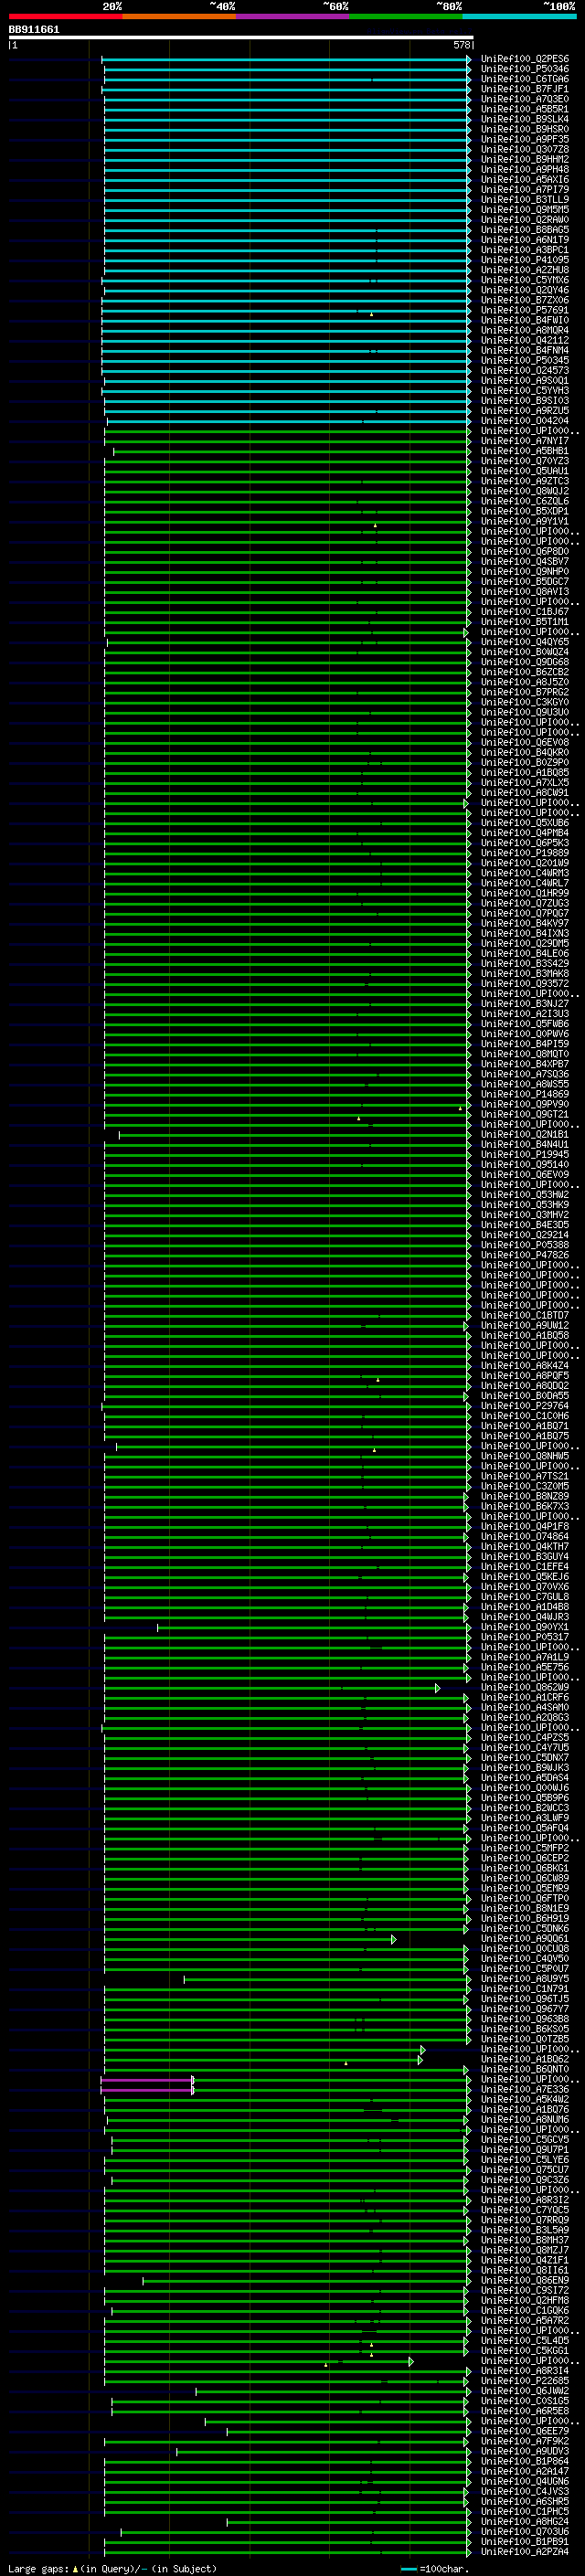Viewport: 585px width, 2576px height.
Task: Click the red 20% identity legend bar
Action: pos(65,16)
